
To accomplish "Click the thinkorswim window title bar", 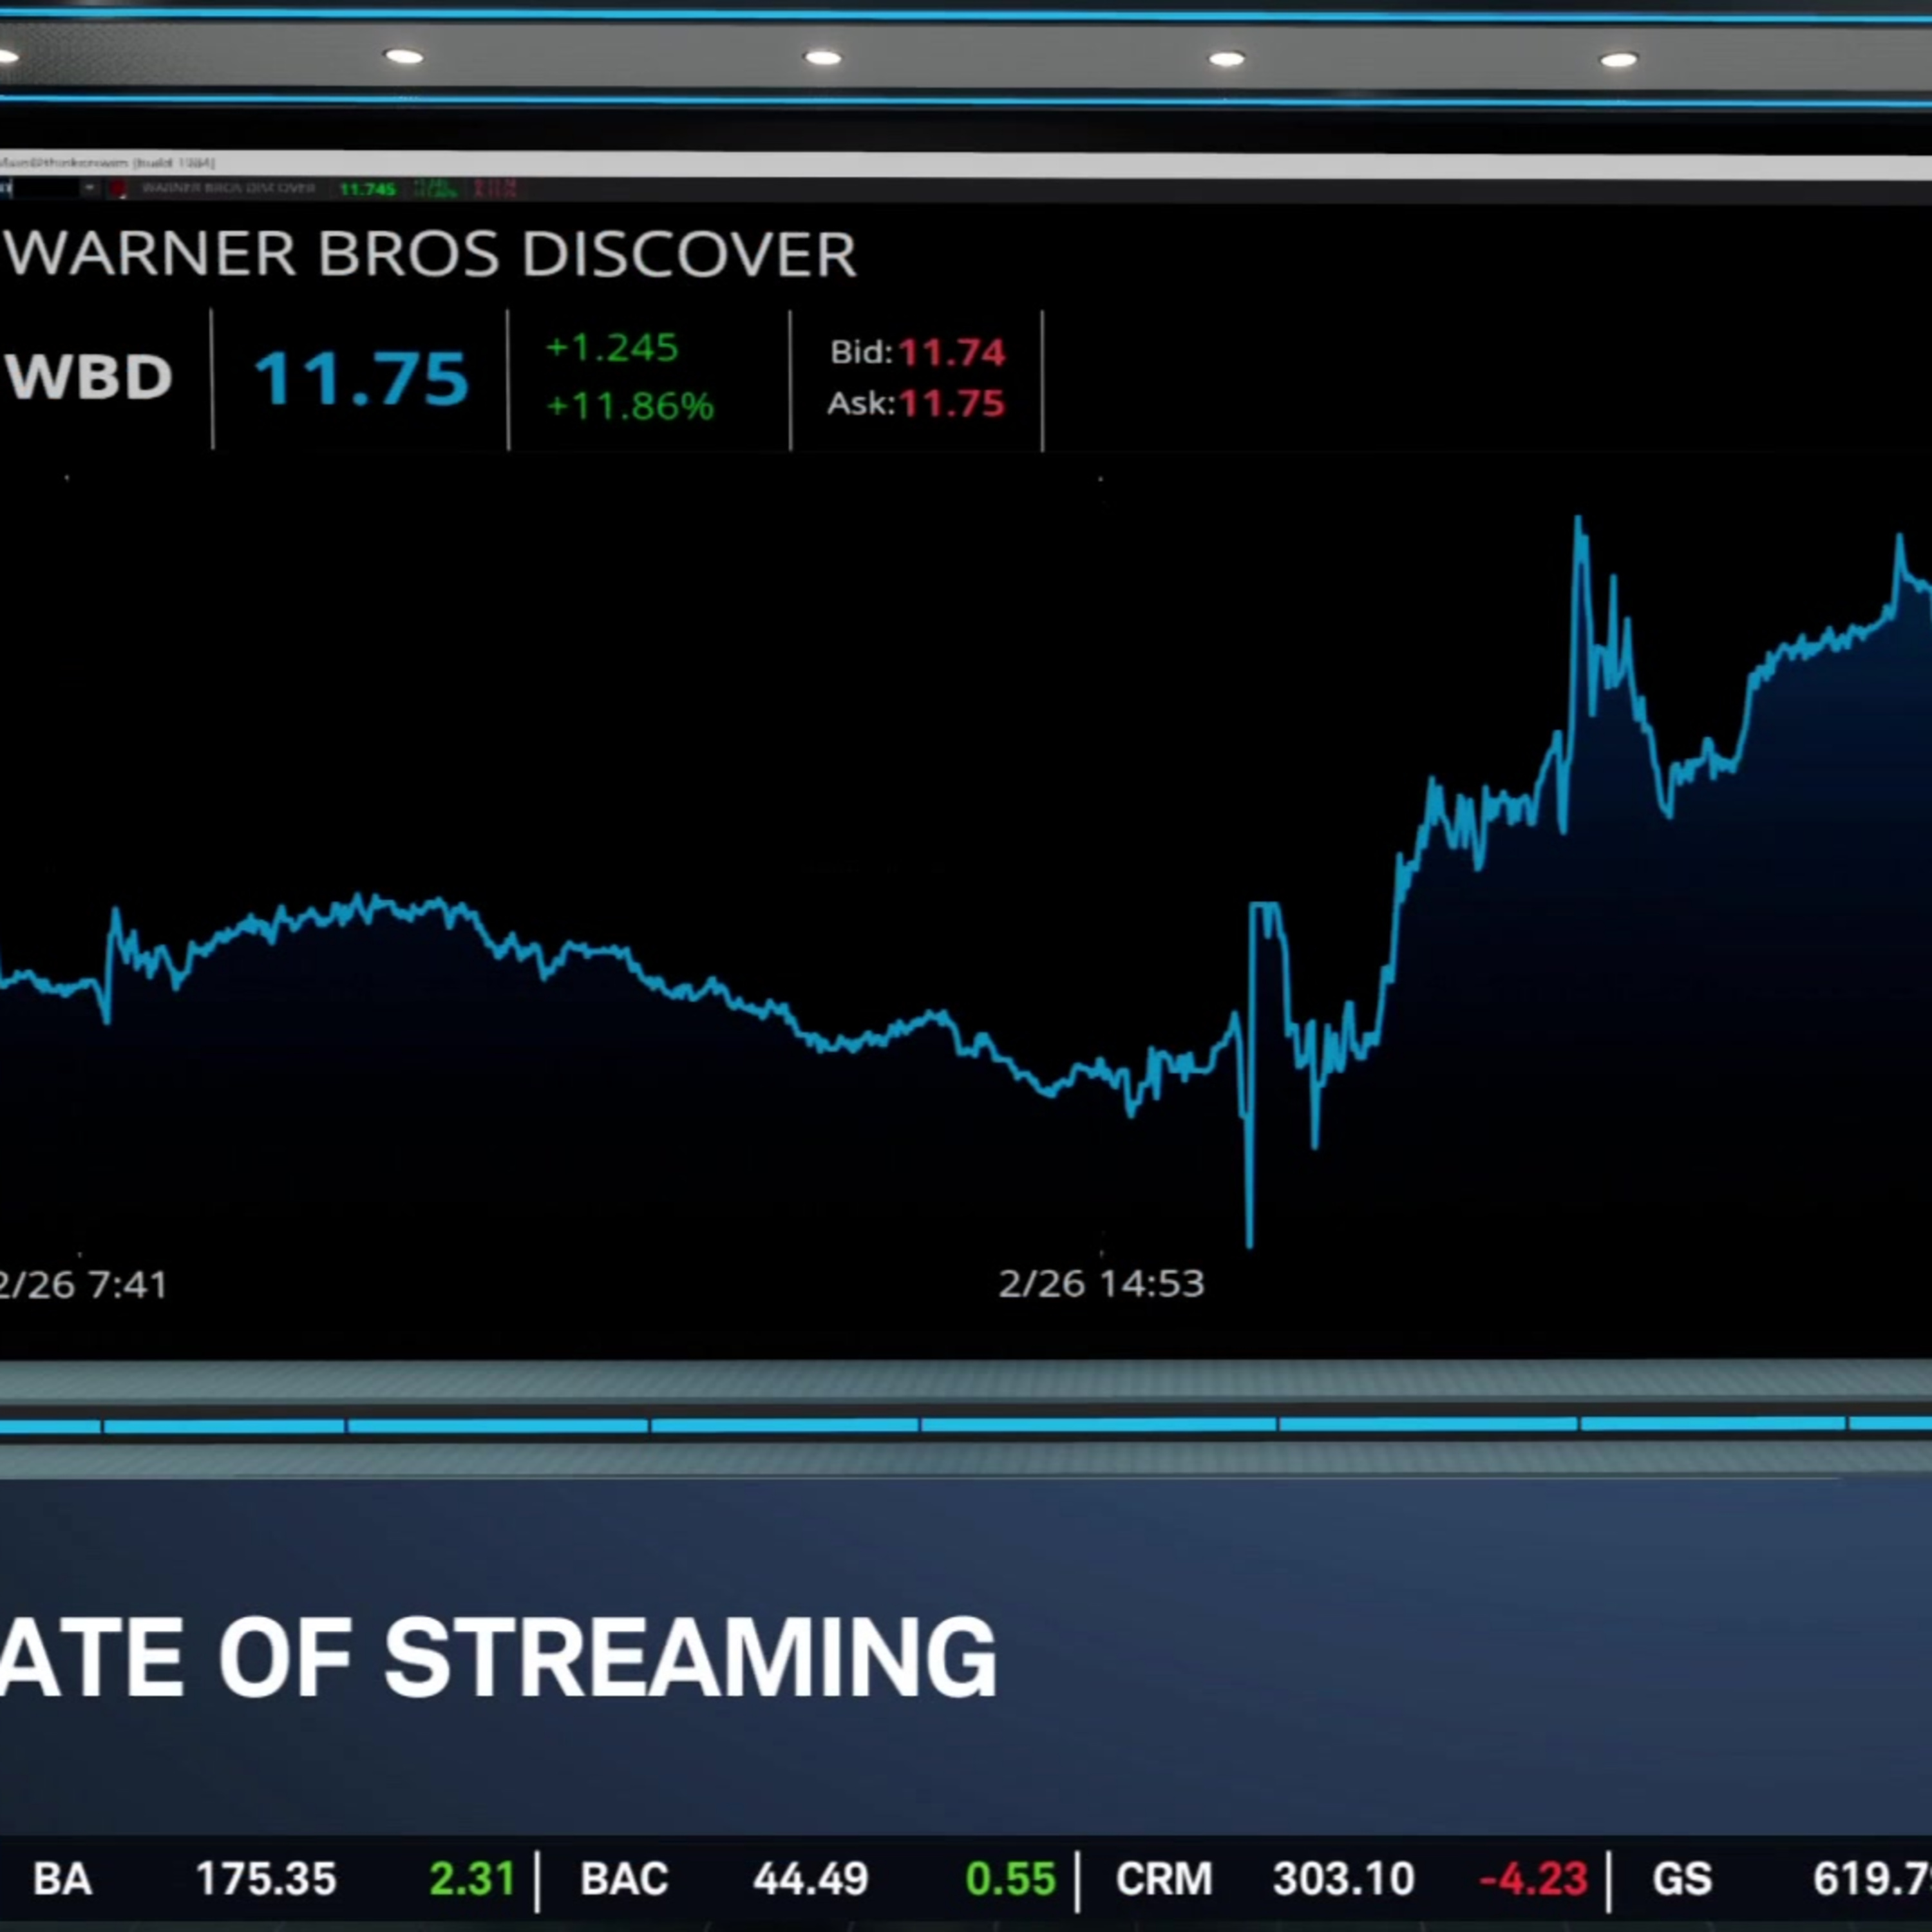I will pos(966,162).
